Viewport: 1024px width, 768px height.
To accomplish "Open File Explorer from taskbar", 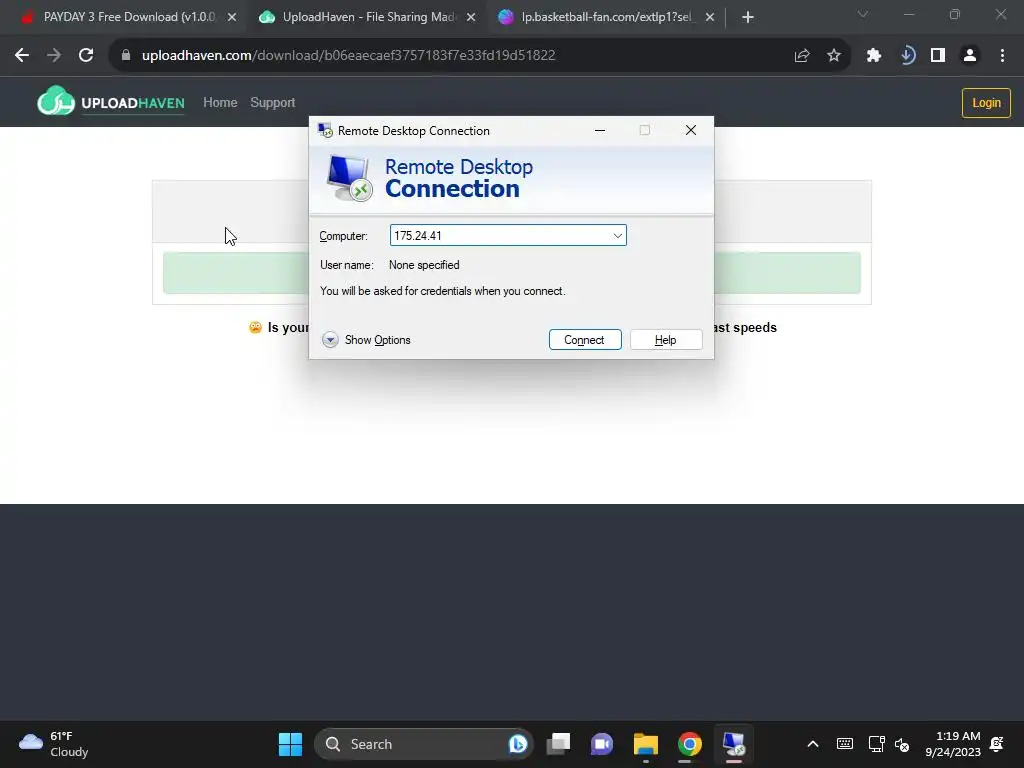I will (x=645, y=744).
